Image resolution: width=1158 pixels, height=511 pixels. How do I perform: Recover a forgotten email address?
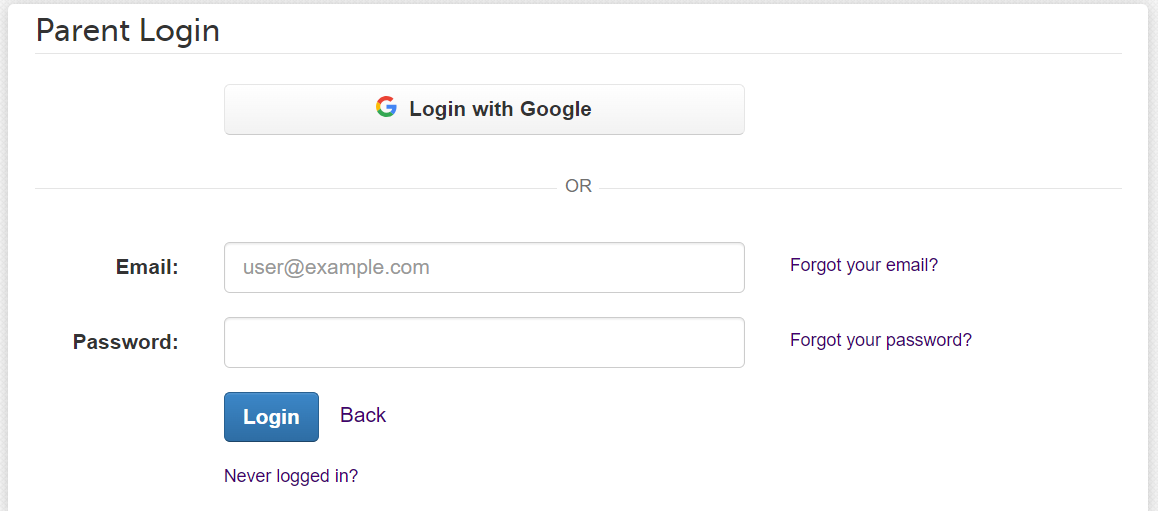tap(863, 265)
